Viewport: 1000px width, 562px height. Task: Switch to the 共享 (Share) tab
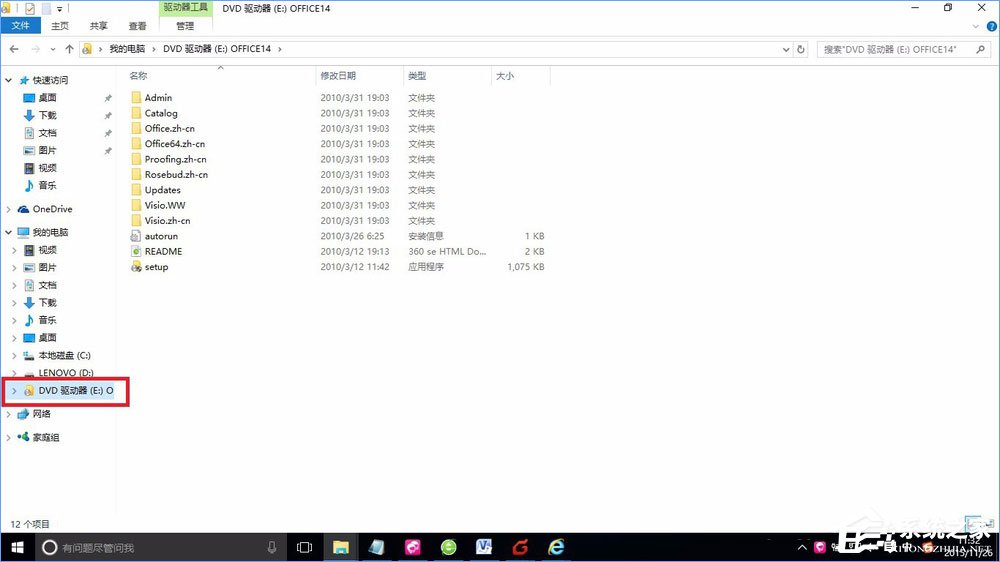(x=98, y=26)
